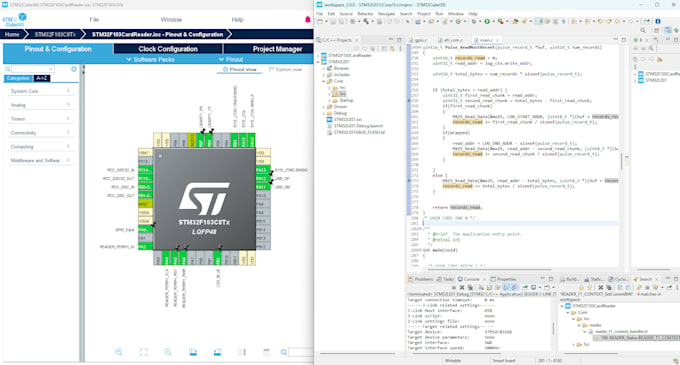Screen dimensions: 680x365
Task: Expand the Middleware and Software category
Action: click(40, 160)
